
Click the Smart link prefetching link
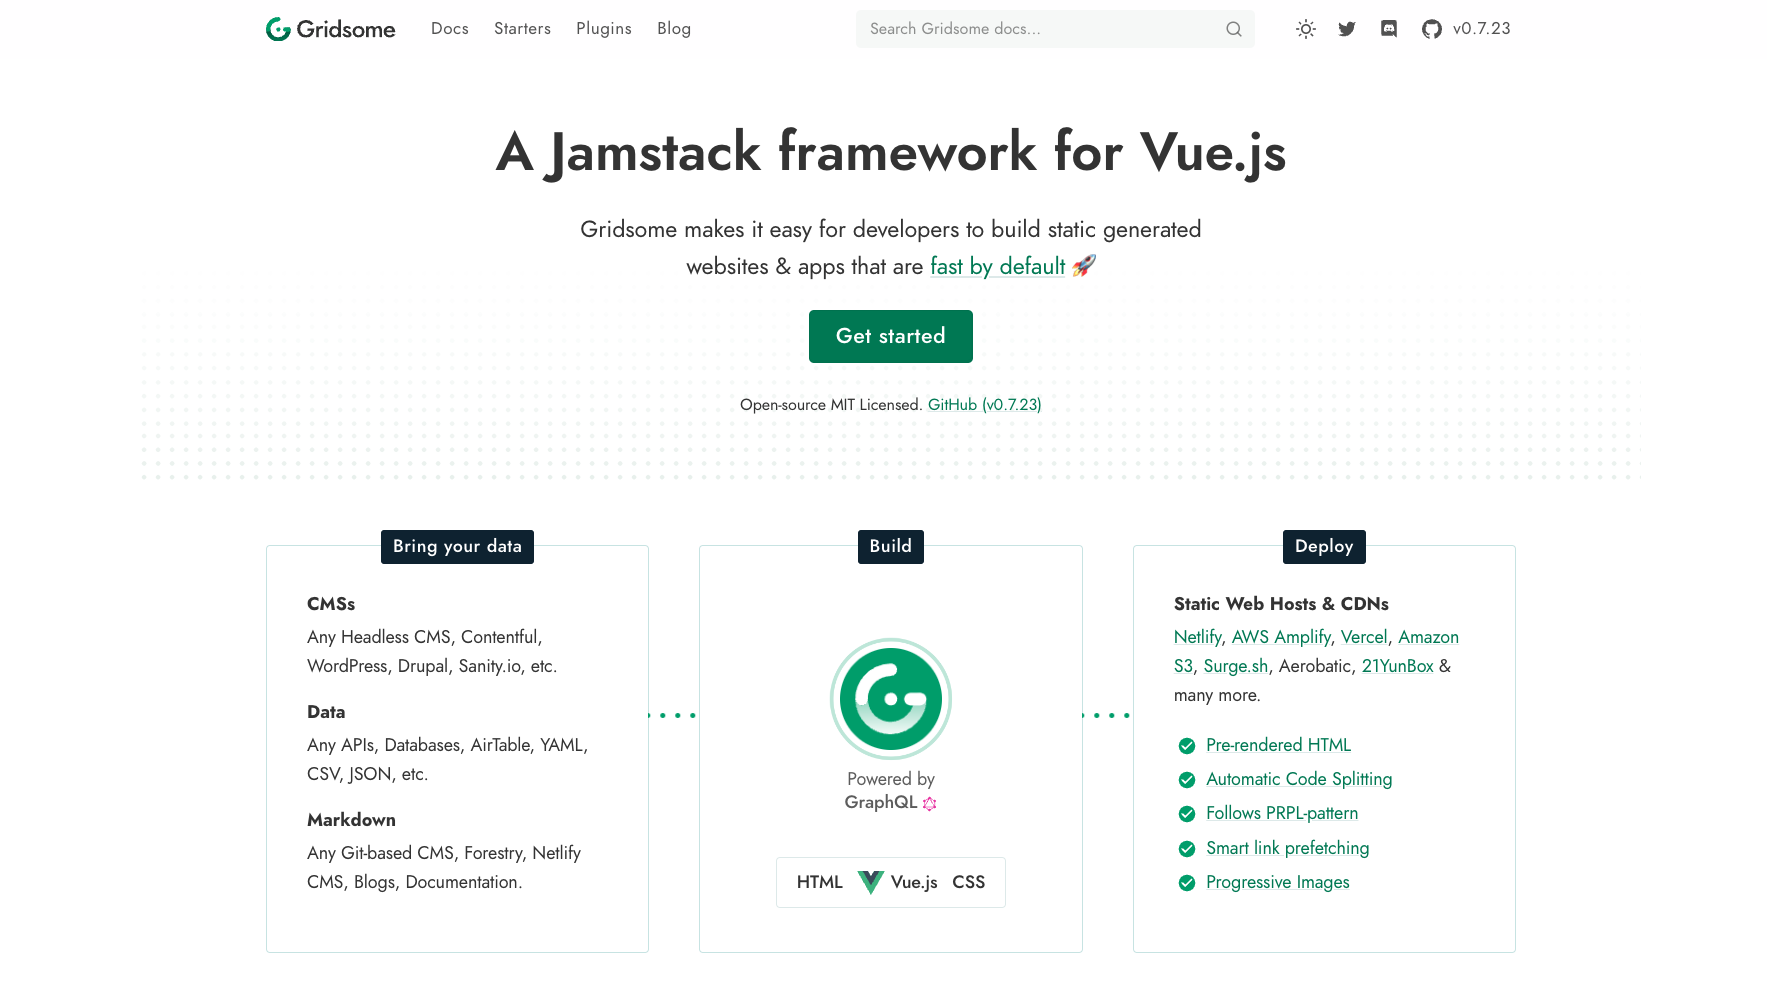click(x=1288, y=848)
